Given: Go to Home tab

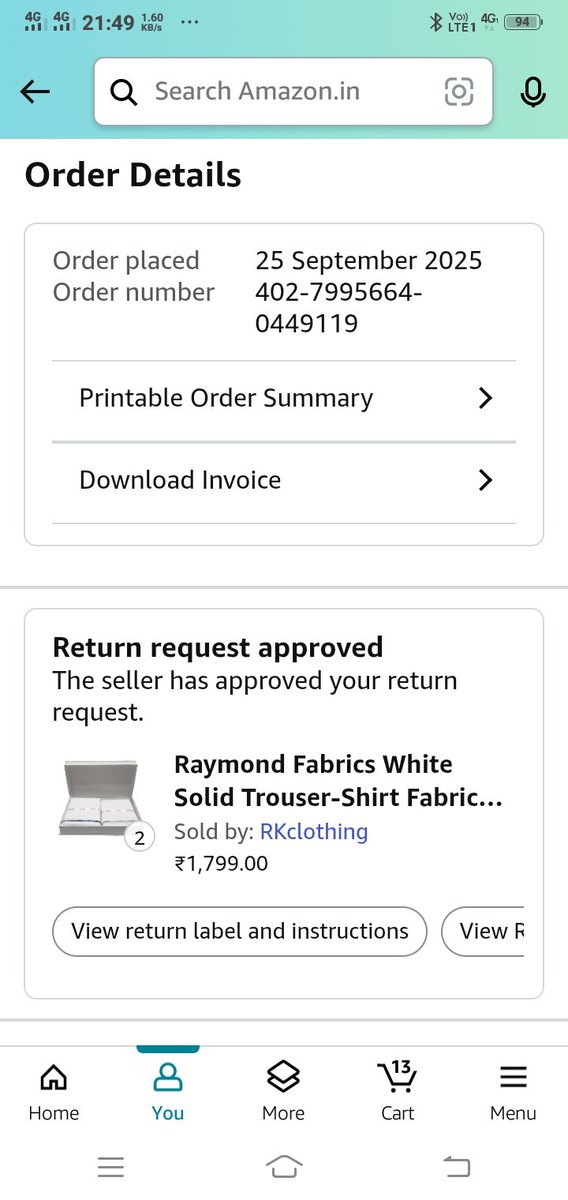Looking at the screenshot, I should [x=53, y=1091].
